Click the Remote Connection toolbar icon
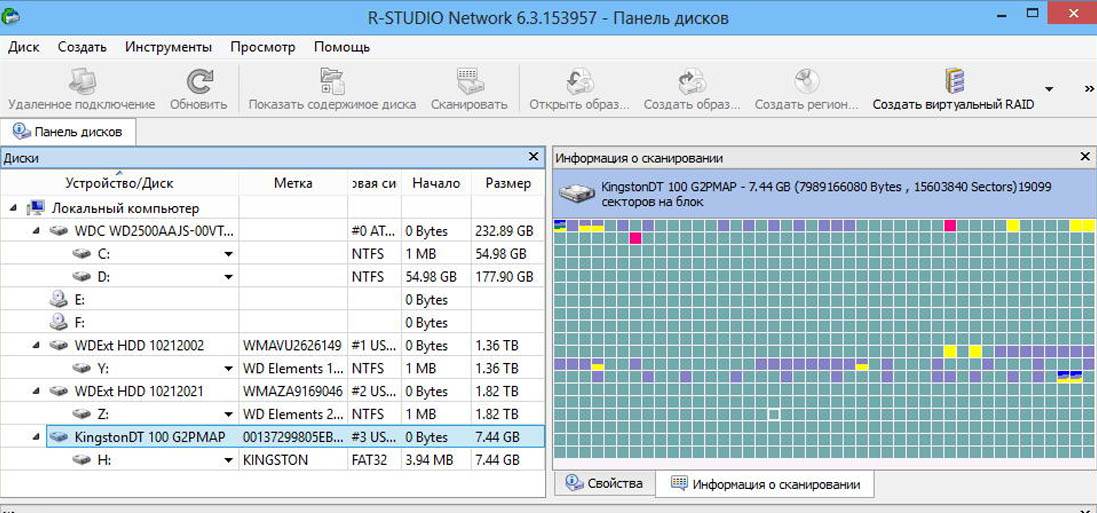The height and width of the screenshot is (513, 1097). pyautogui.click(x=81, y=82)
